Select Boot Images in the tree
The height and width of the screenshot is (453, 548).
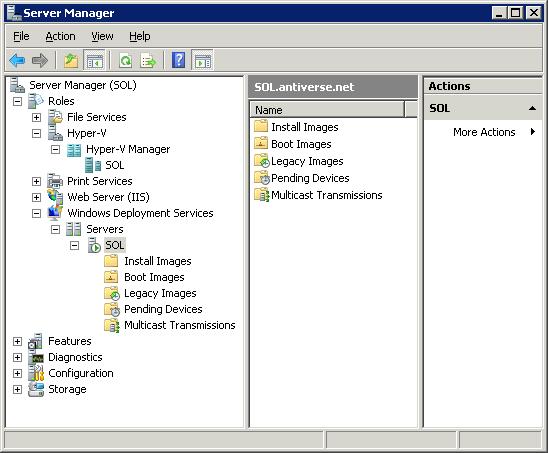click(154, 277)
